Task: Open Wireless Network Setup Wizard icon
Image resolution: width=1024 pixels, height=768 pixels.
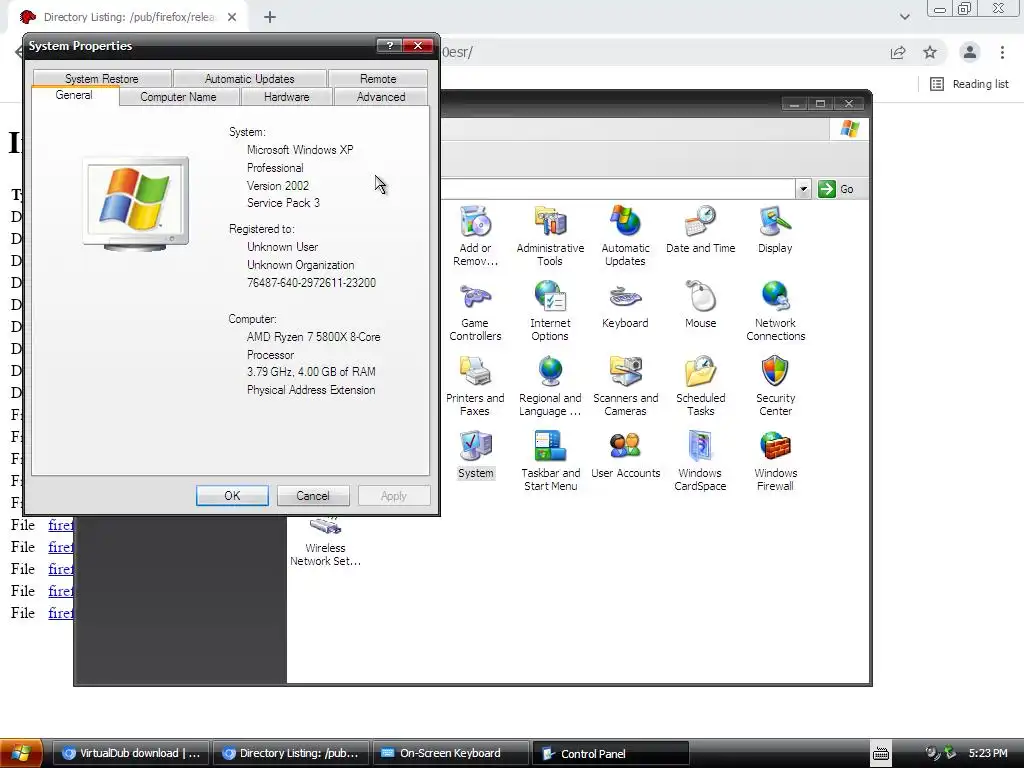Action: (325, 542)
